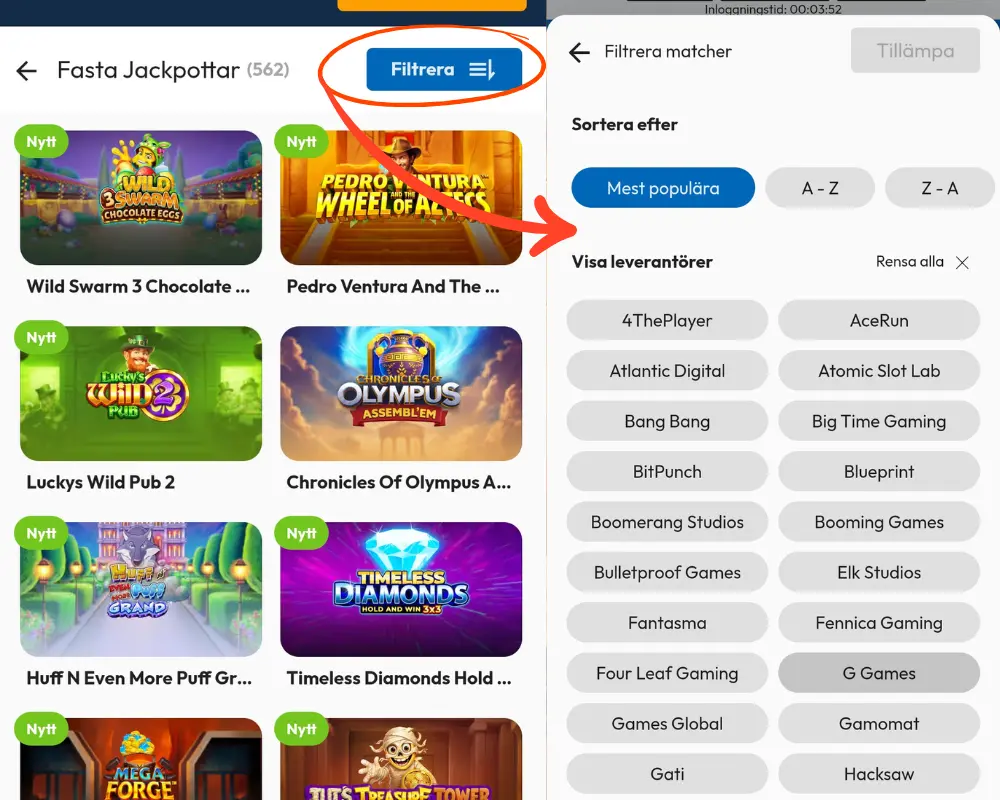Clear all providers via Rensa alla
This screenshot has height=800, width=1000.
pyautogui.click(x=909, y=262)
